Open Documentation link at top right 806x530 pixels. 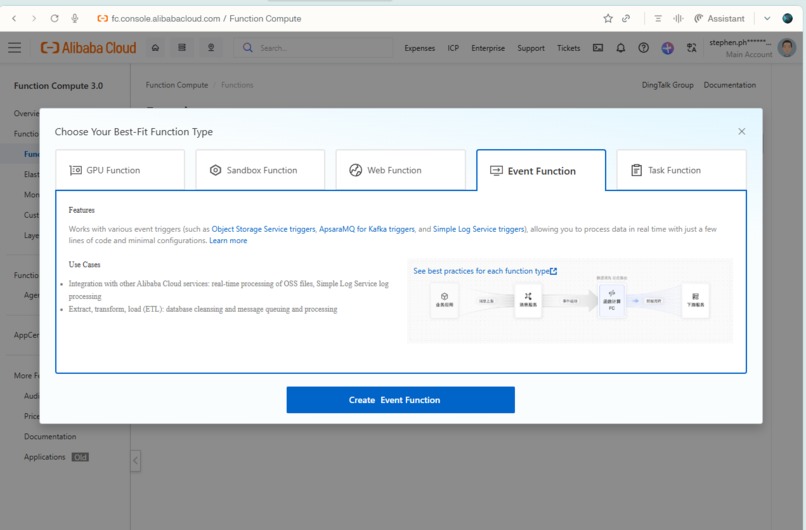pos(729,85)
